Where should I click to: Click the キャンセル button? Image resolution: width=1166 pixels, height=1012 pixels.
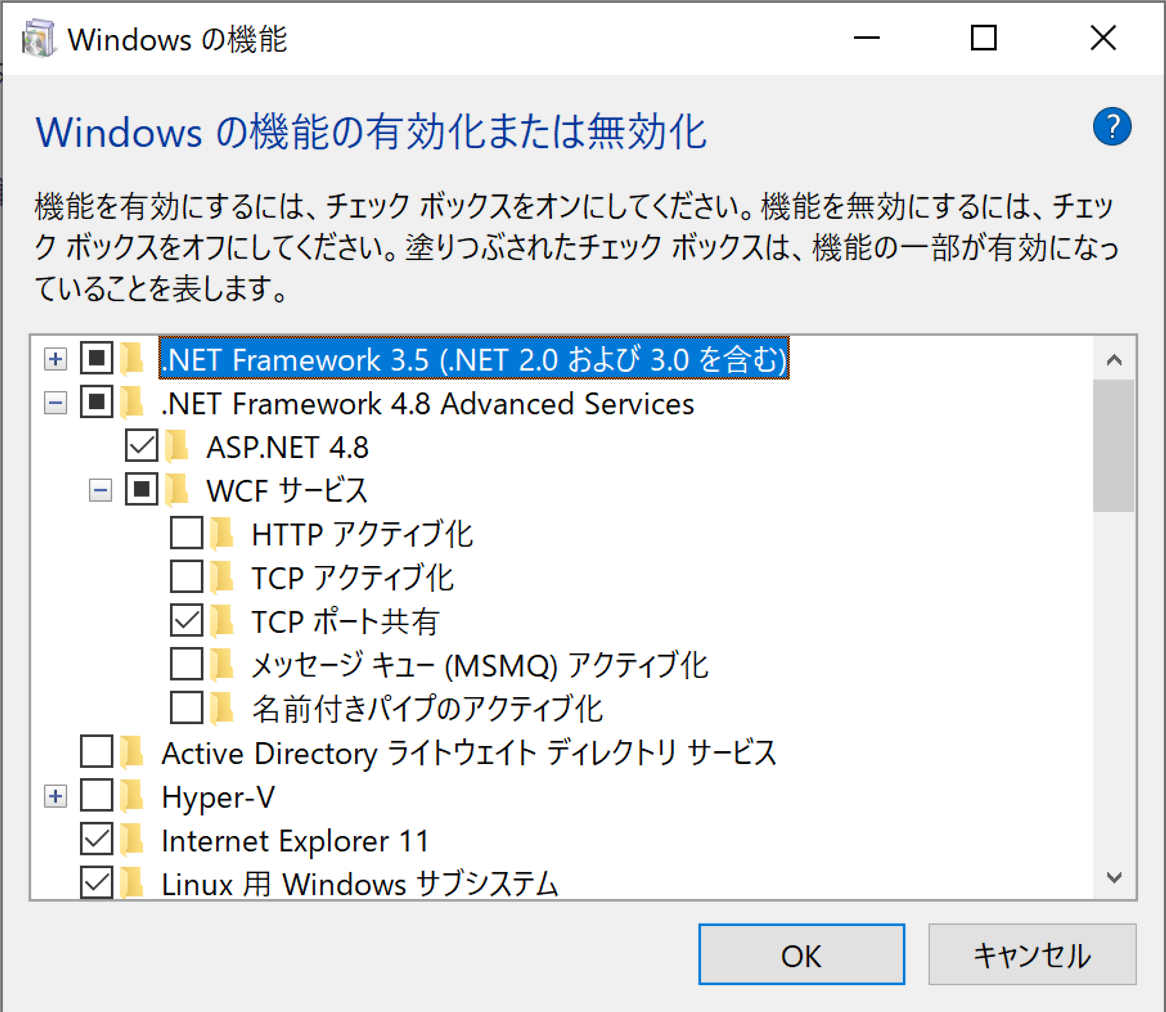point(1032,955)
